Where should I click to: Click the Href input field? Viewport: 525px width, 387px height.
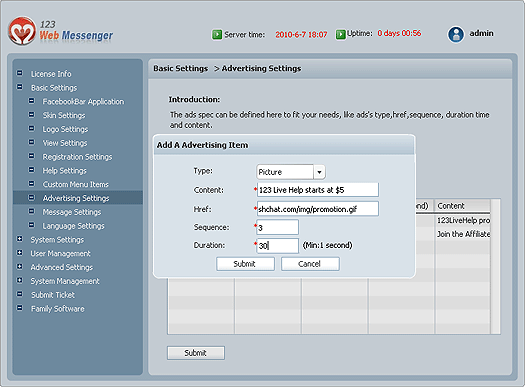[318, 209]
